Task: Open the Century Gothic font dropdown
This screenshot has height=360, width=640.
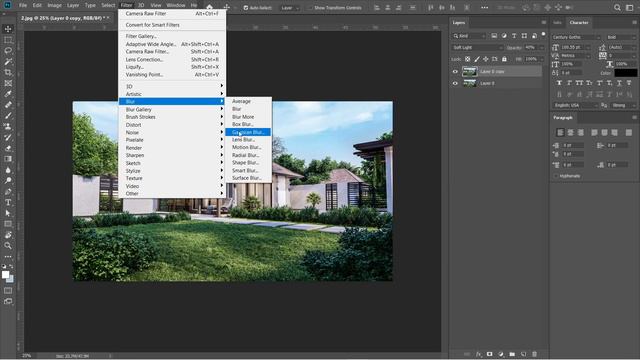Action: pos(576,37)
